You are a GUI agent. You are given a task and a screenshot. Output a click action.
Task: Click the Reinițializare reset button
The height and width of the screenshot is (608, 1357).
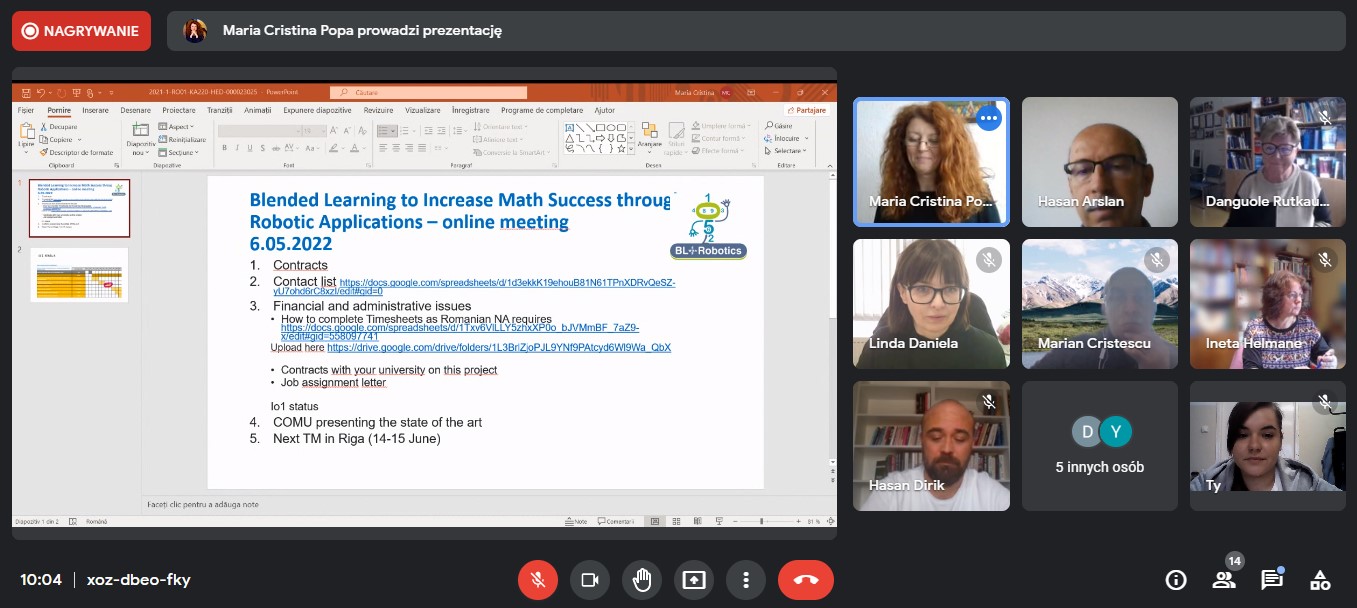pyautogui.click(x=181, y=140)
